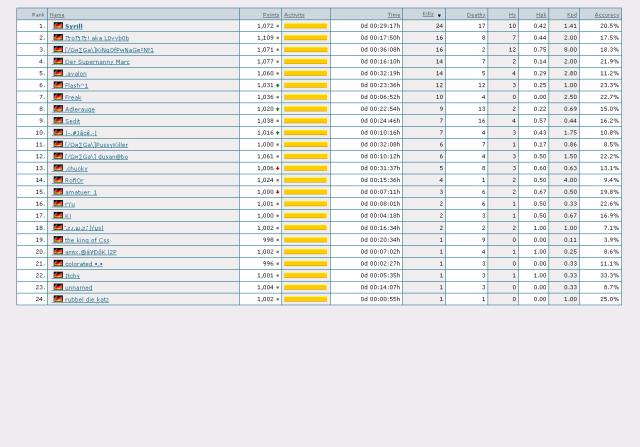Click the flag beside rubbel die katz
Viewport: 640px width, 447px height.
pos(58,299)
